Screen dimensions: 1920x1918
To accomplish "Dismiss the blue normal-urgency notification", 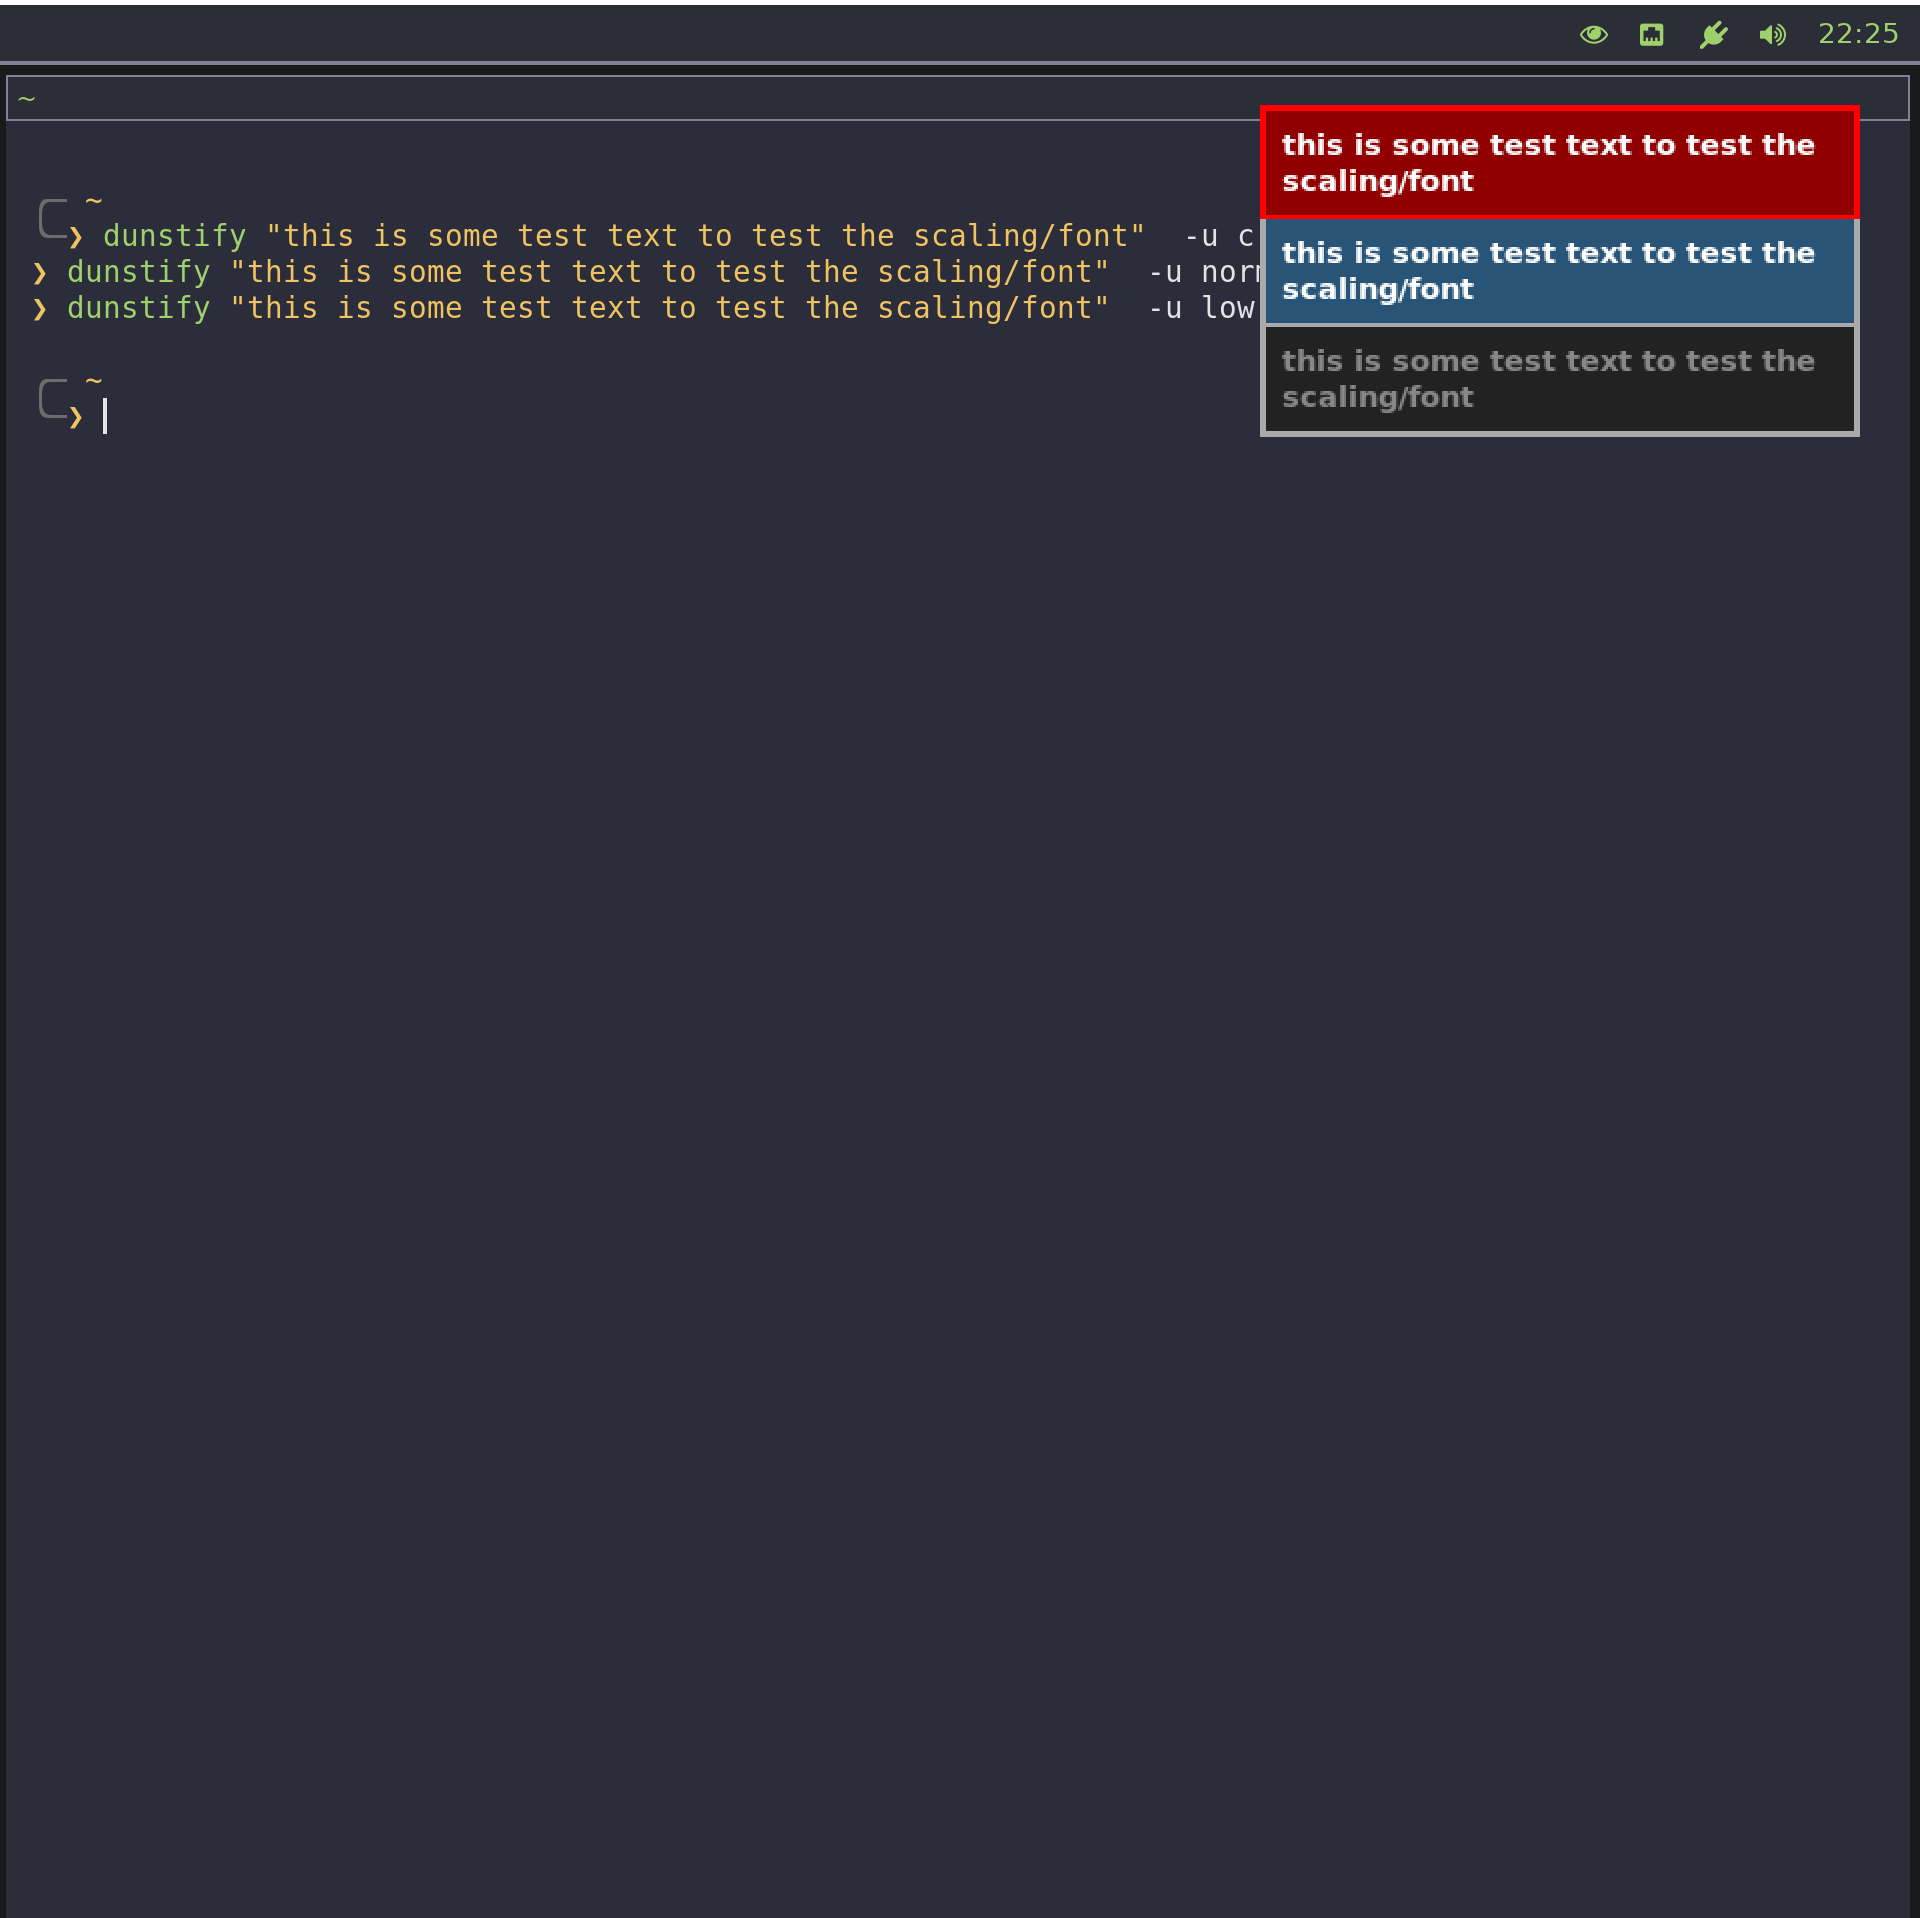I will (x=1558, y=271).
